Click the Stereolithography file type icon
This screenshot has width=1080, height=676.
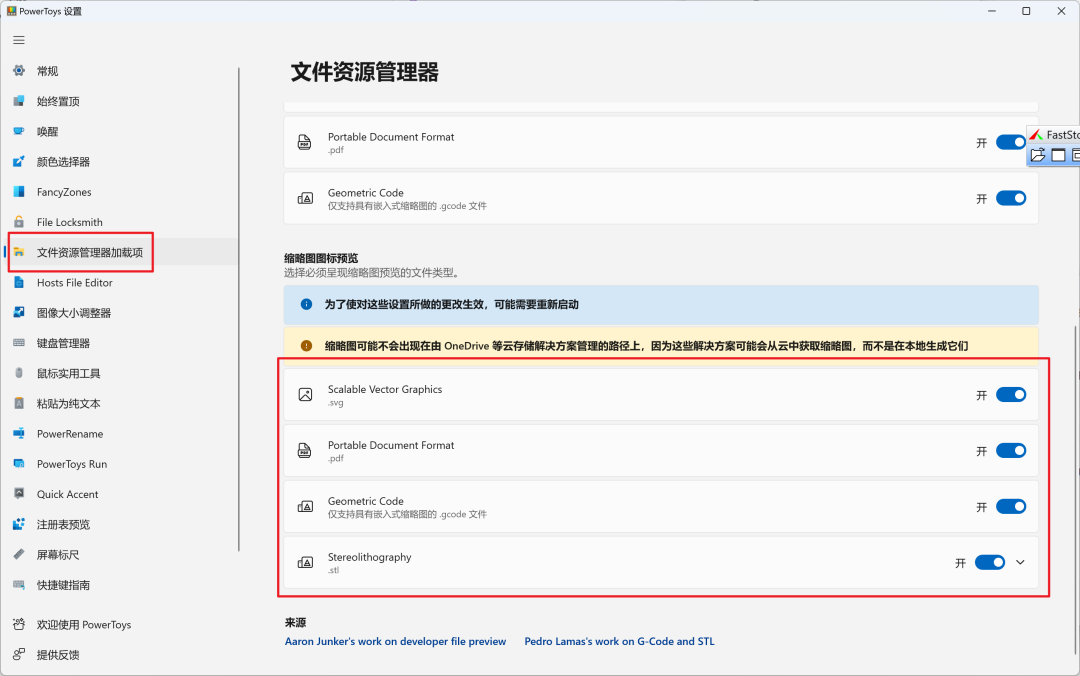305,562
